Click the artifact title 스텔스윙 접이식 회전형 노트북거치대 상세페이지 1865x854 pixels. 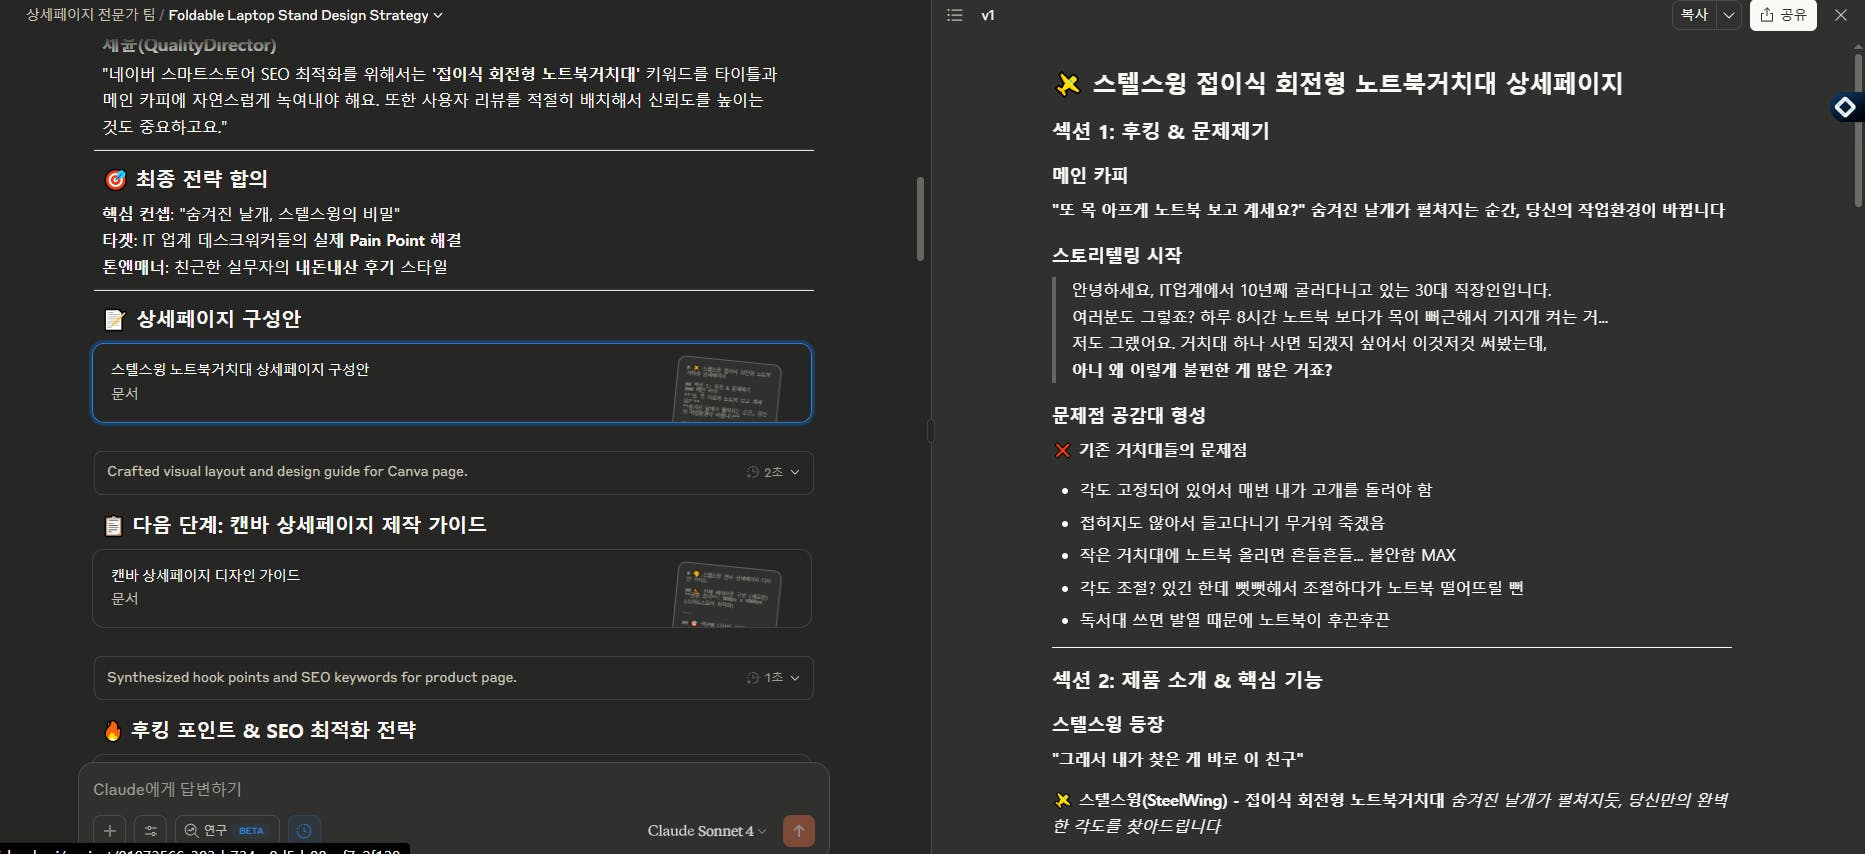click(x=1357, y=84)
